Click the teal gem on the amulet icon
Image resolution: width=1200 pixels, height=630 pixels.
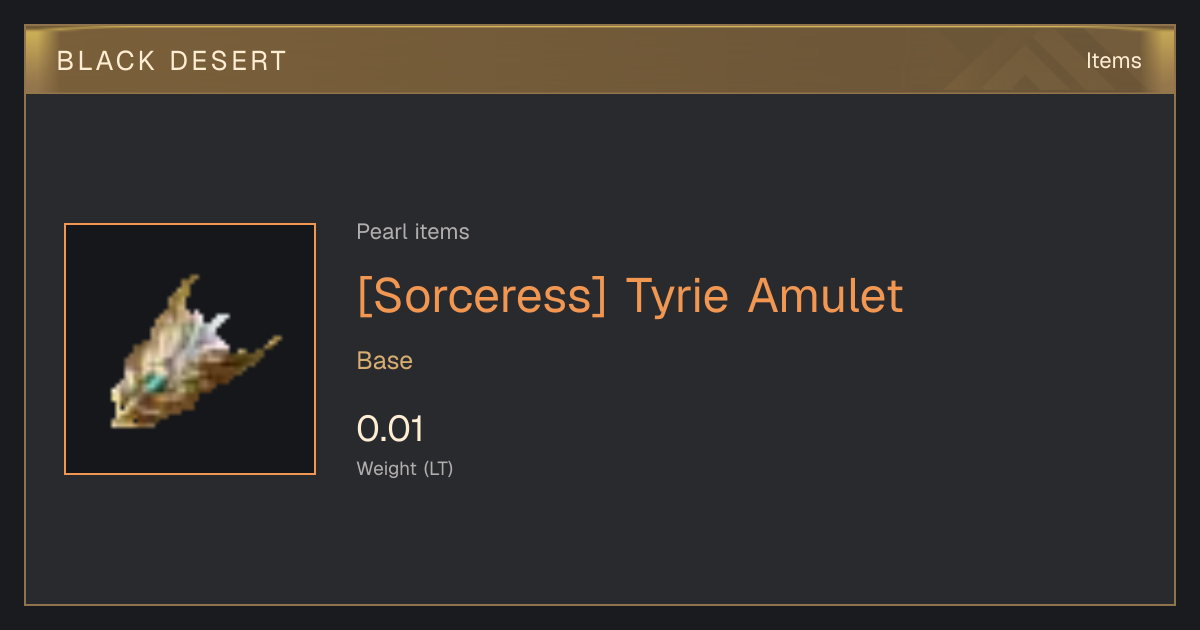[x=154, y=382]
